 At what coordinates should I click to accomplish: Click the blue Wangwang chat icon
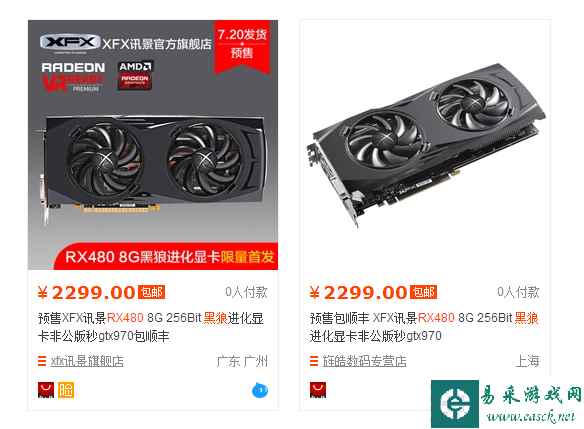[260, 390]
